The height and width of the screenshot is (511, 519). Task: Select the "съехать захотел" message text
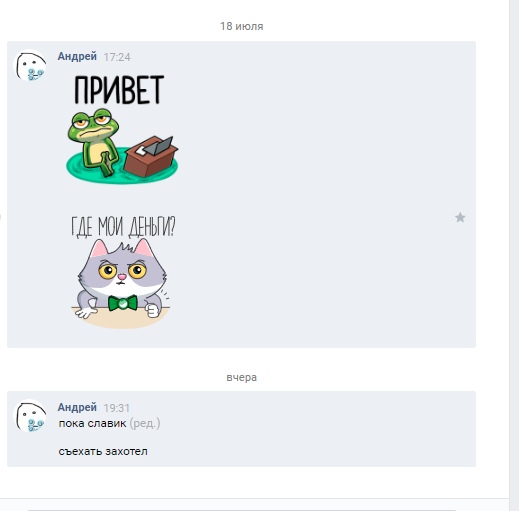(103, 451)
